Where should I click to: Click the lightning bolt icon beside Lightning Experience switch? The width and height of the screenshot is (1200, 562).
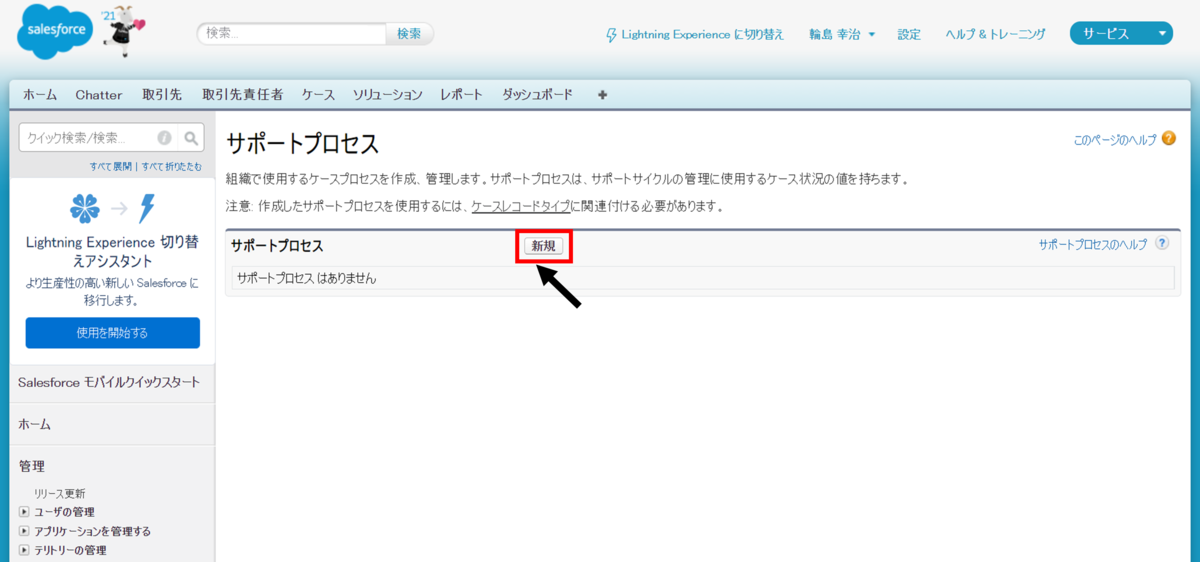click(612, 34)
